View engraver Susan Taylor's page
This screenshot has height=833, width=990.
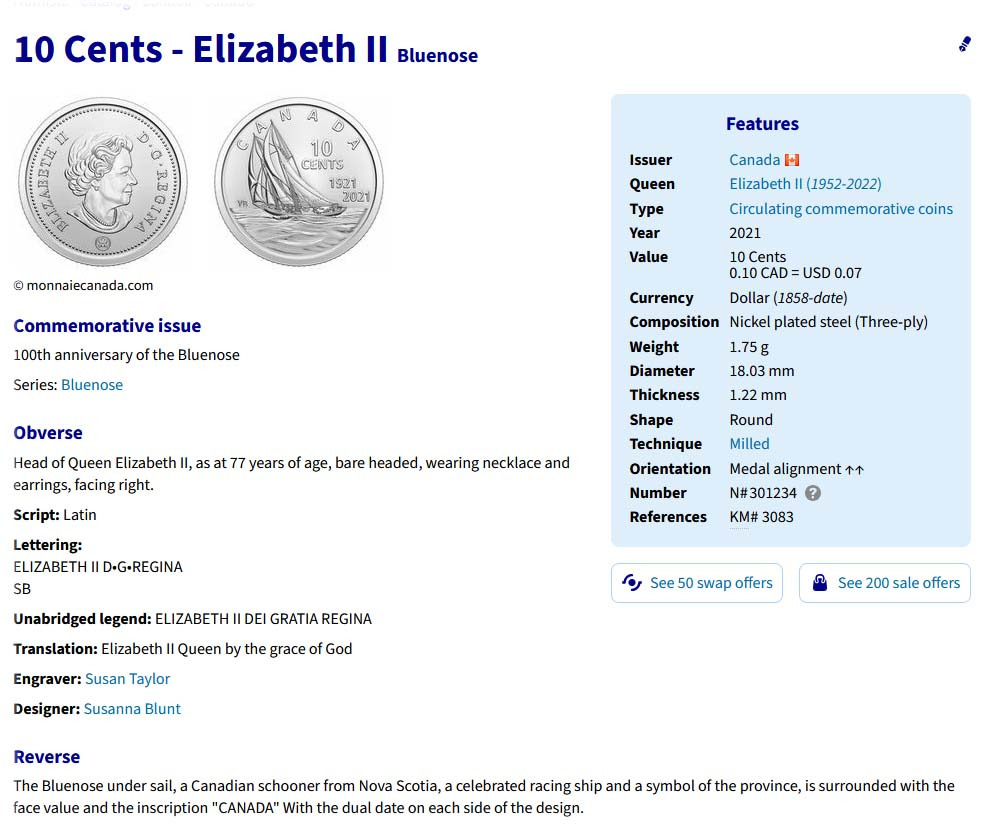coord(127,679)
